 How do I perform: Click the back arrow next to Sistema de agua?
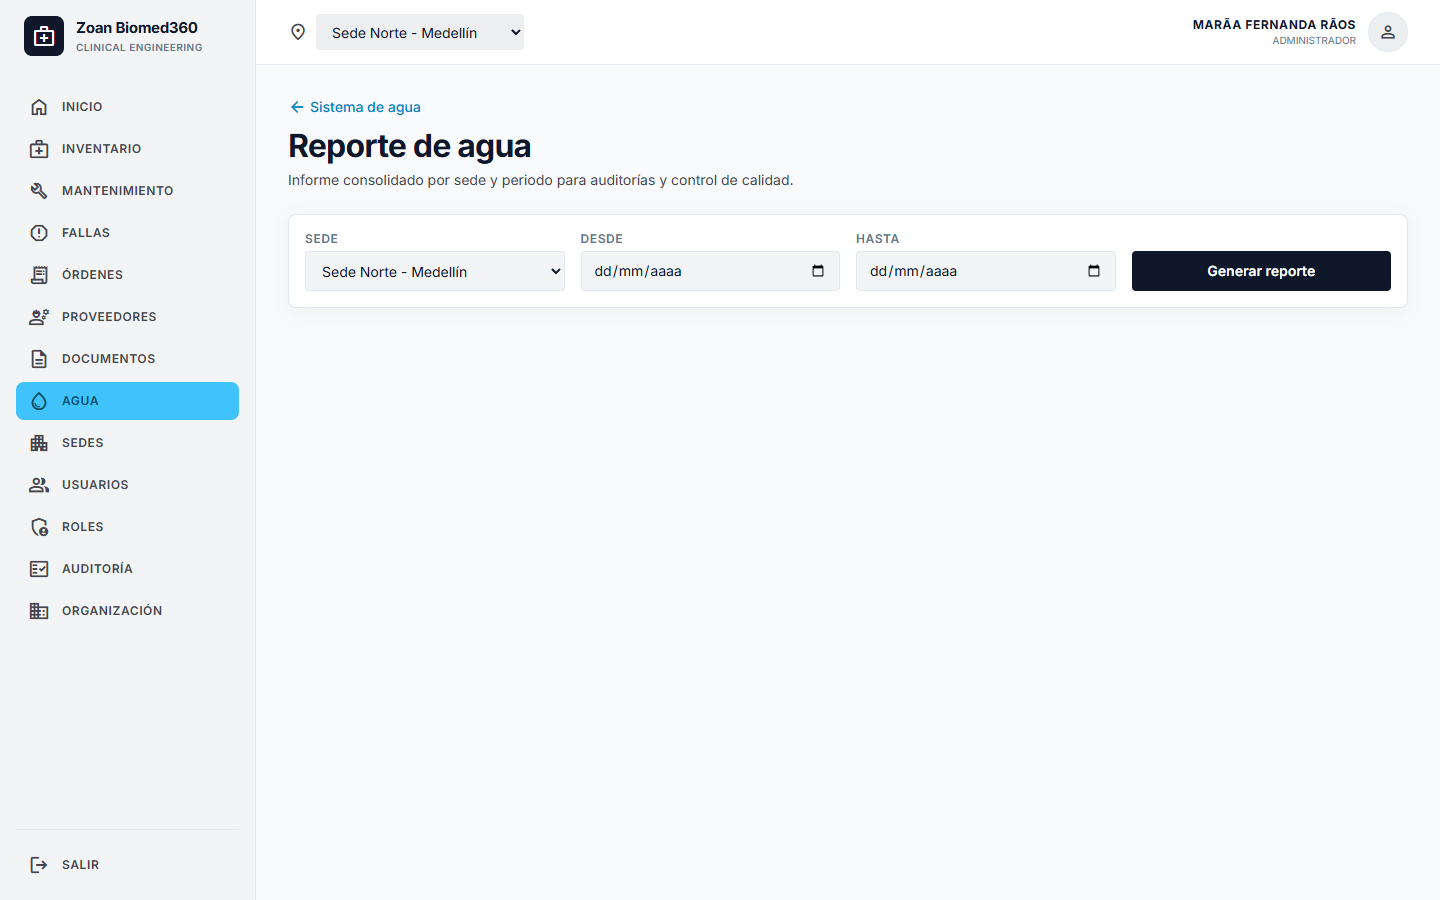[297, 107]
